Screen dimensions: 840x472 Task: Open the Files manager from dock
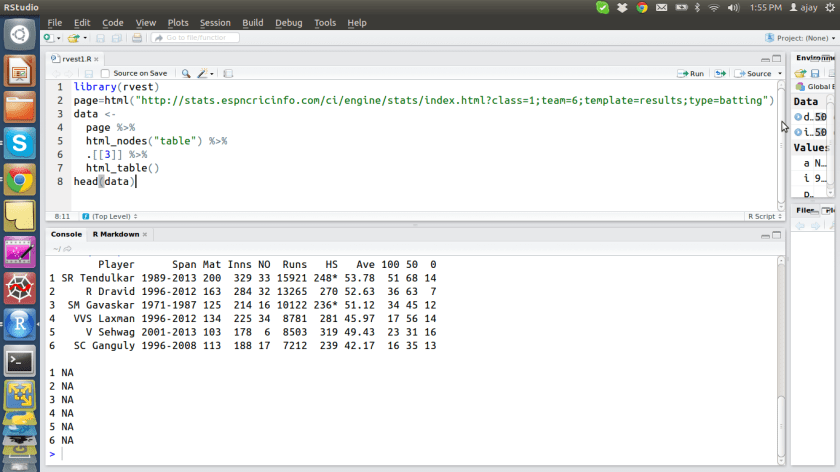click(x=20, y=107)
